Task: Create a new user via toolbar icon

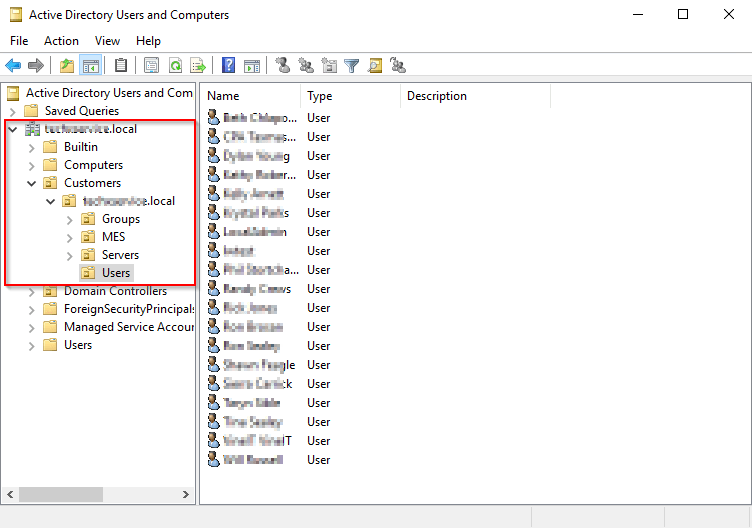Action: pyautogui.click(x=282, y=65)
